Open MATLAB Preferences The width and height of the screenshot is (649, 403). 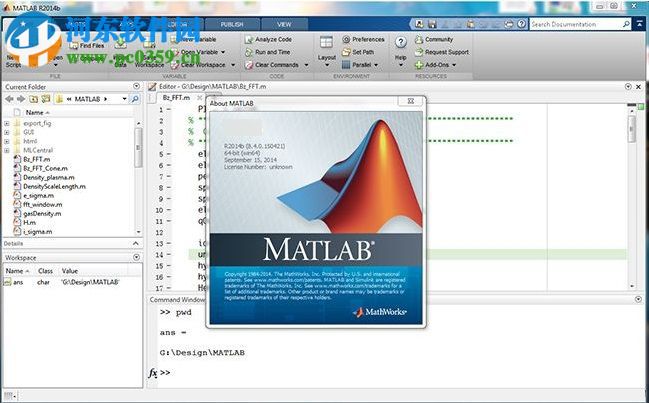tap(363, 39)
